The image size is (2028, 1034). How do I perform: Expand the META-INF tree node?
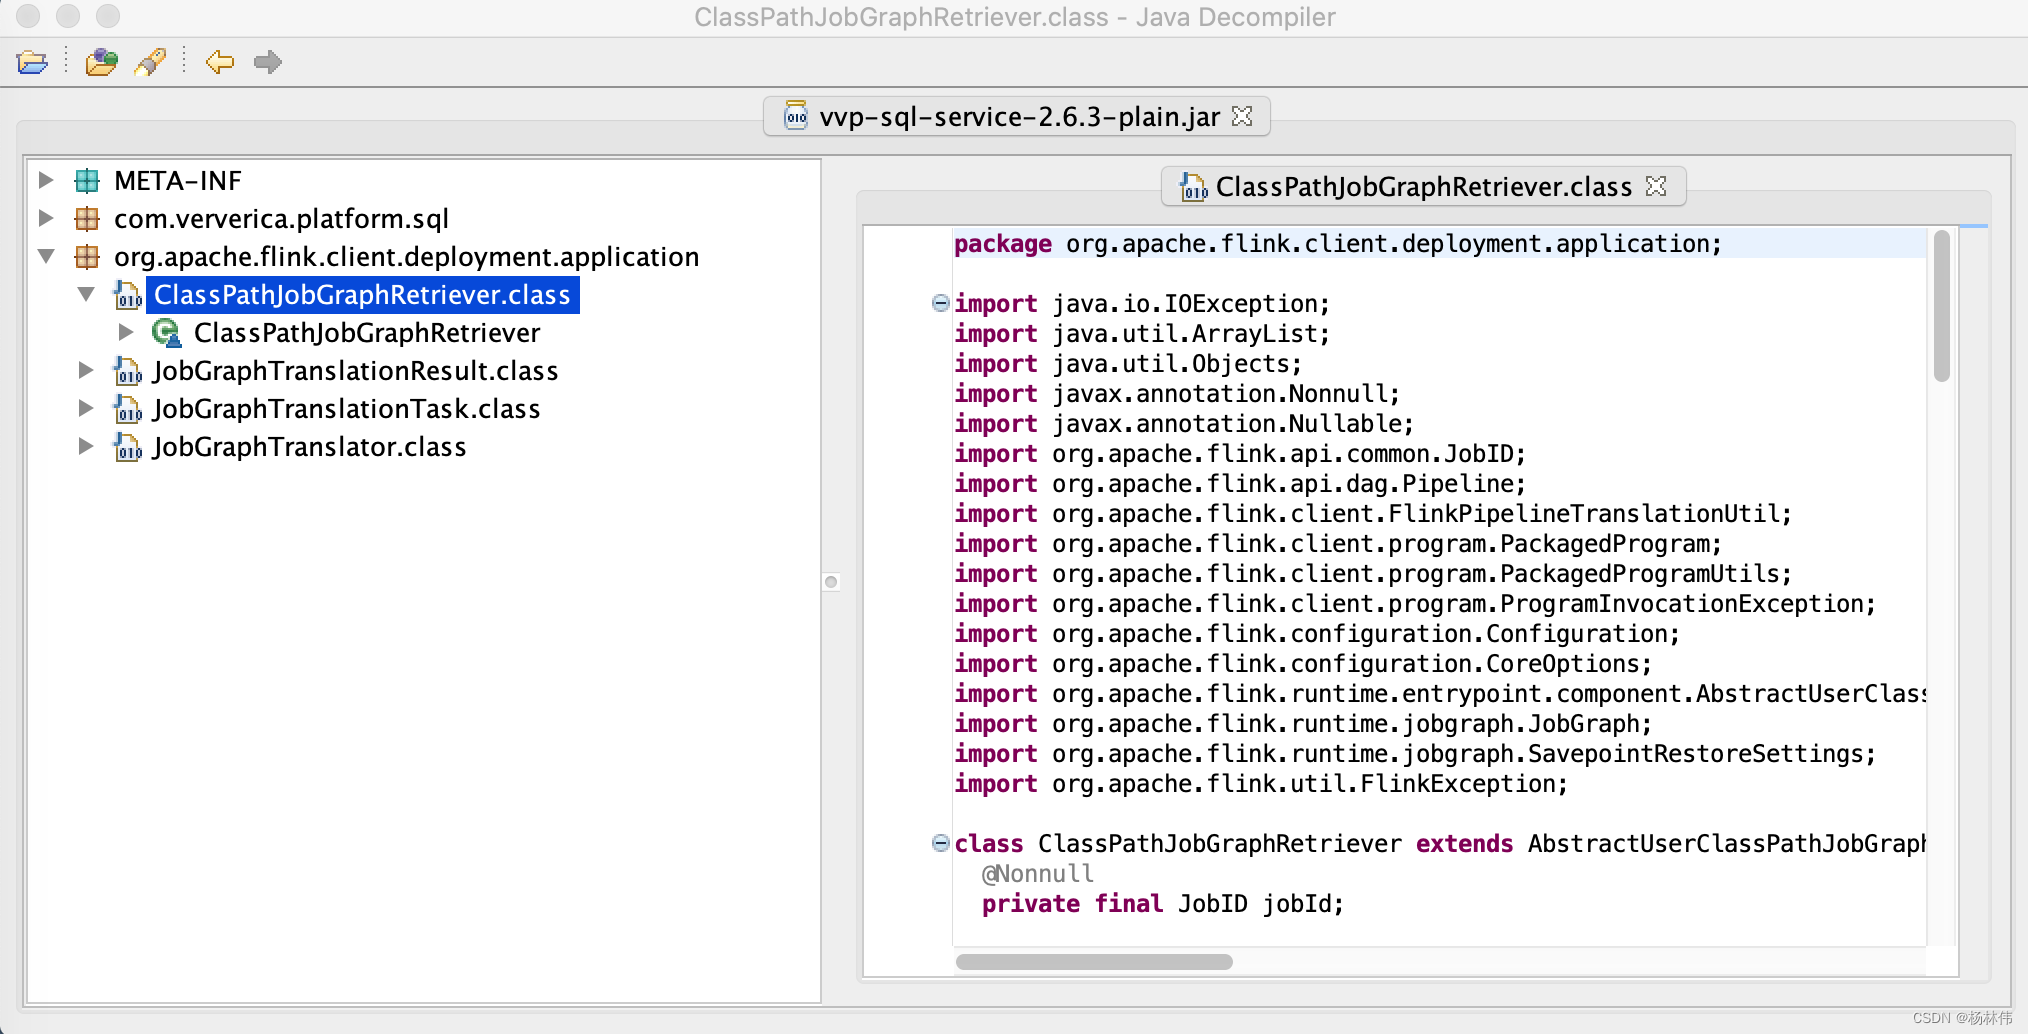[46, 181]
